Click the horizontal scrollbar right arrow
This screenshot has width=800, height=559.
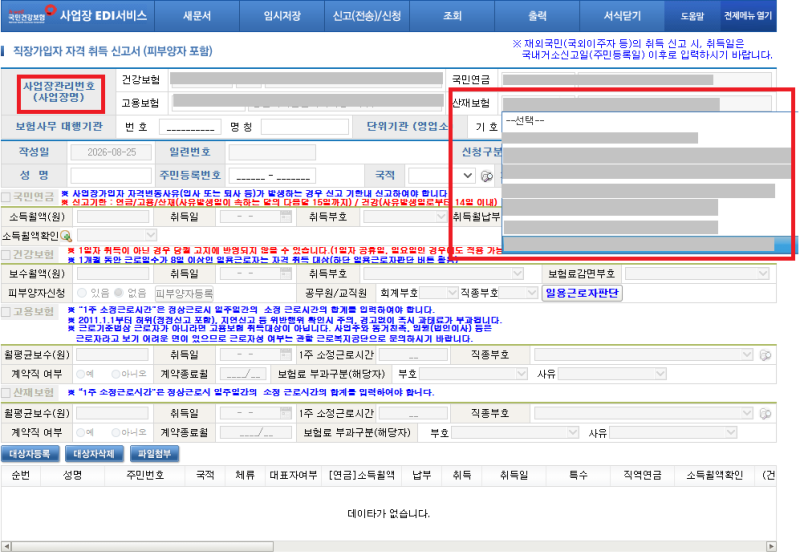(771, 546)
